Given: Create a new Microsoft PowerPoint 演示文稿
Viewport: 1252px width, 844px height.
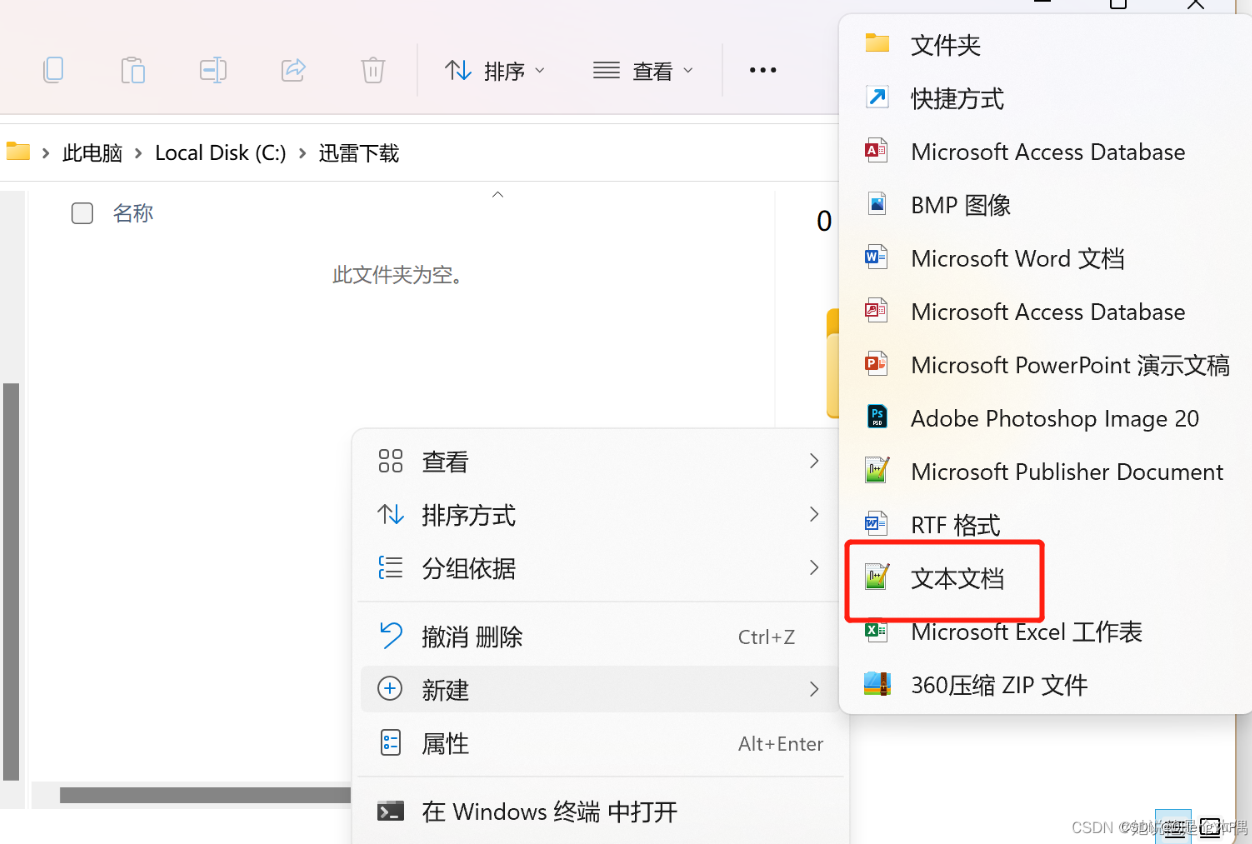Looking at the screenshot, I should click(x=1044, y=365).
